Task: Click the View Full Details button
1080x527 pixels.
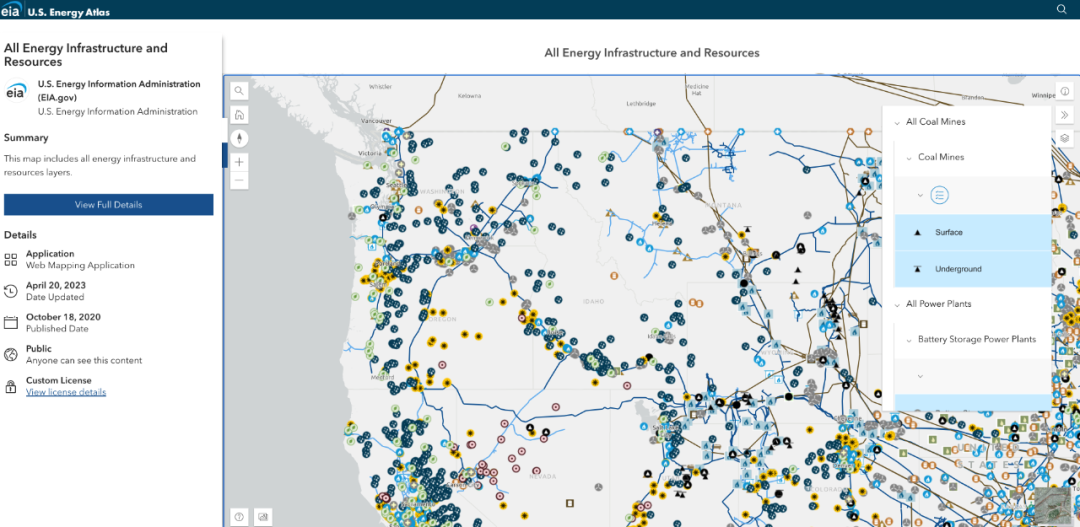Action: click(108, 205)
